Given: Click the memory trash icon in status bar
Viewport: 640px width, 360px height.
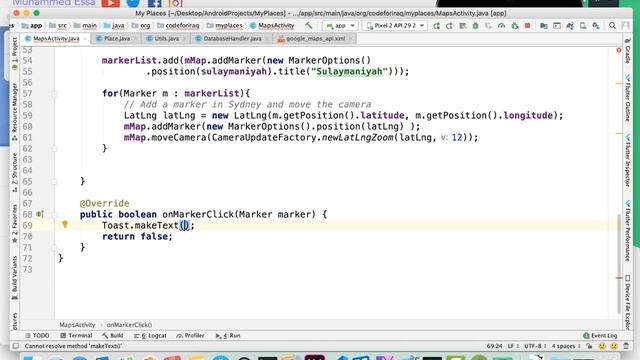Looking at the screenshot, I should (626, 346).
